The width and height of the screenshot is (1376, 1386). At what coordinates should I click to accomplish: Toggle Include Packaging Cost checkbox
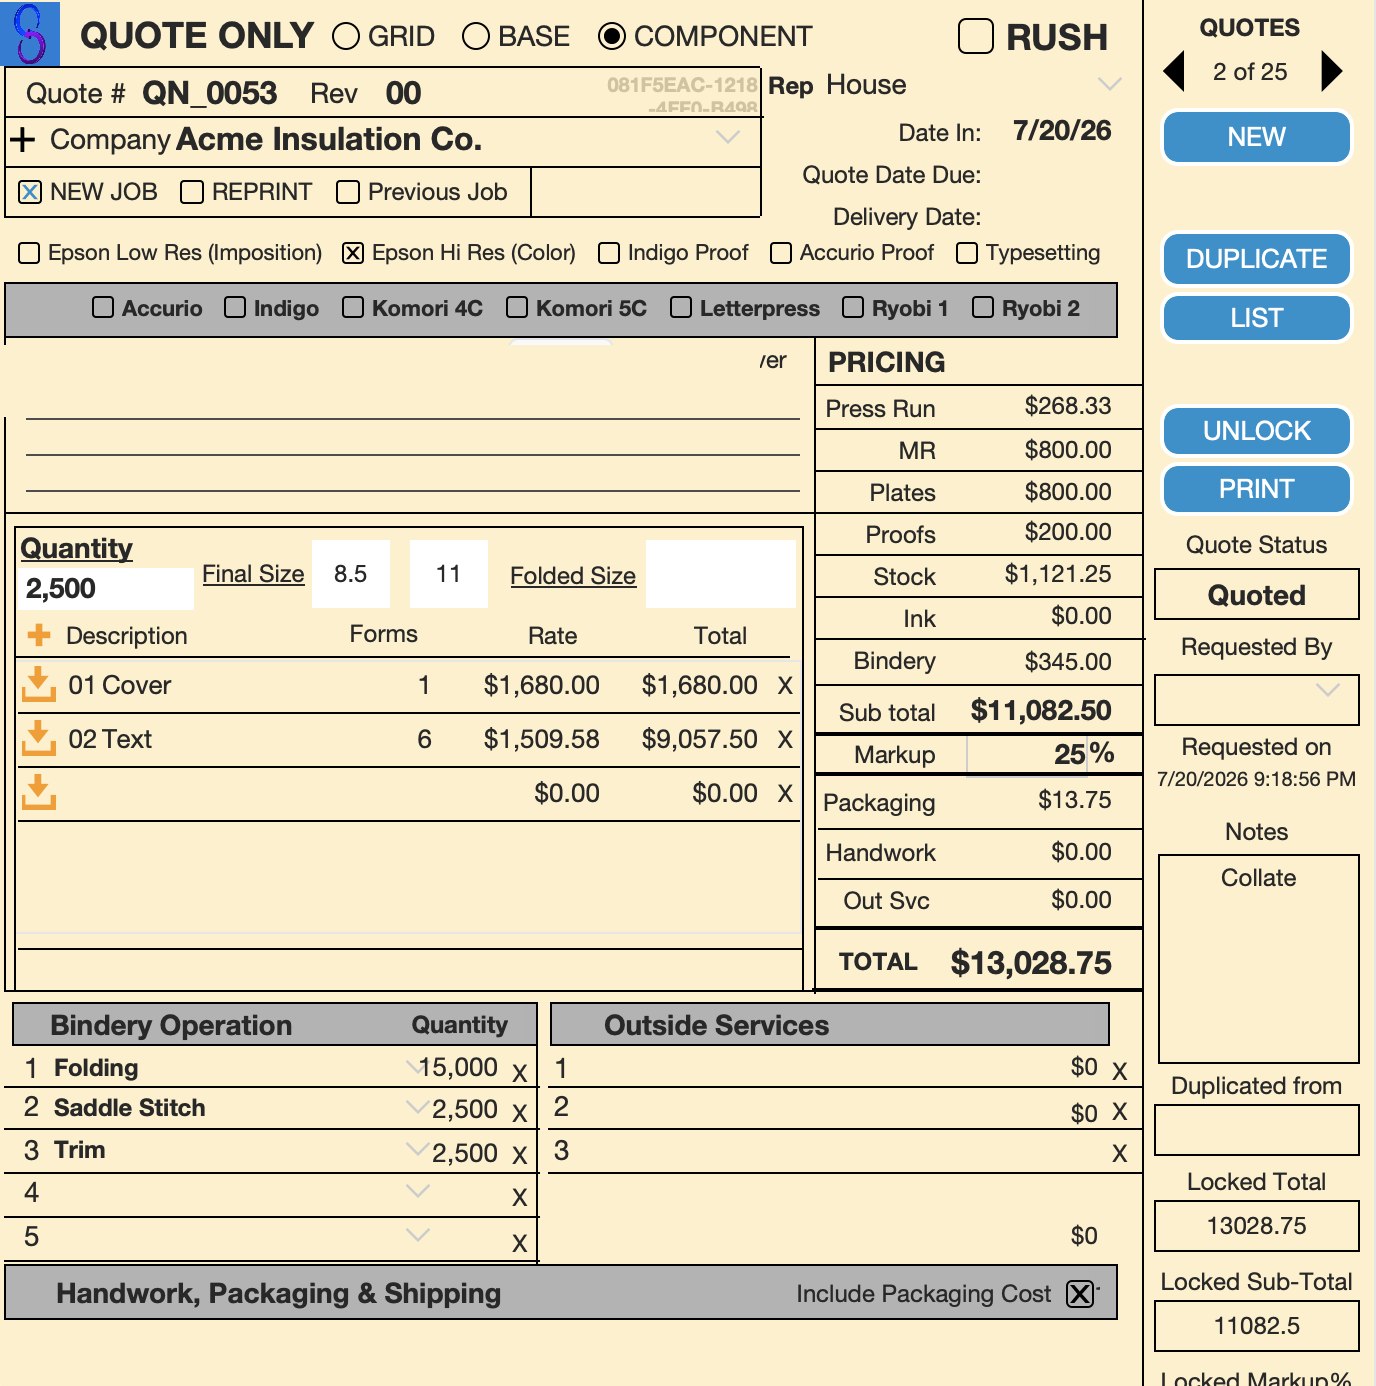(x=1080, y=1294)
